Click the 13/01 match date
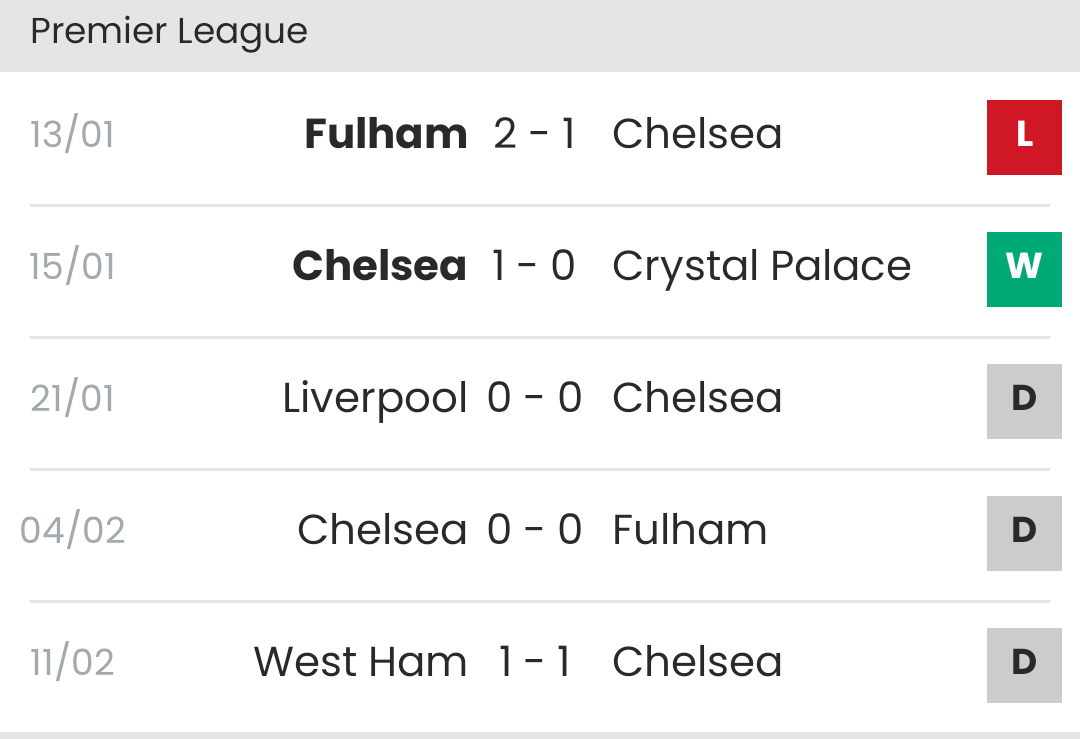This screenshot has width=1080, height=739. [72, 134]
